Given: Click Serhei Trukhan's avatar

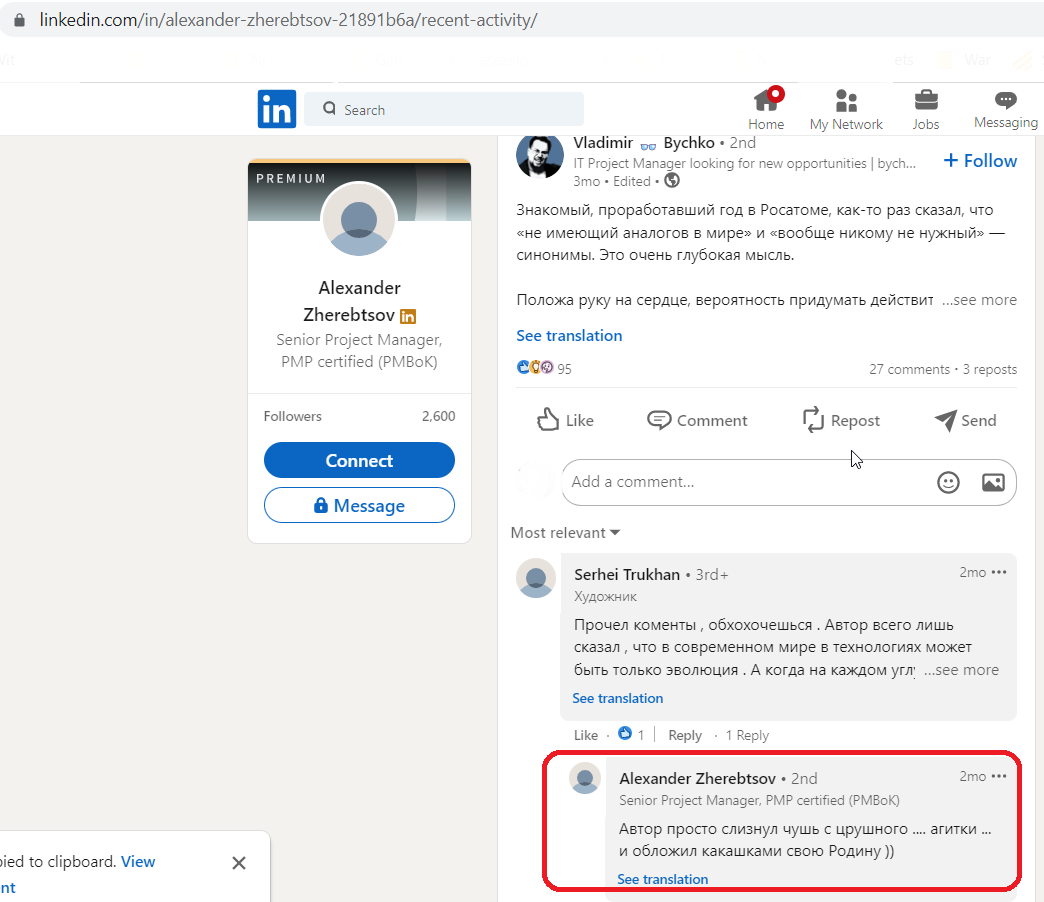Looking at the screenshot, I should tap(536, 578).
